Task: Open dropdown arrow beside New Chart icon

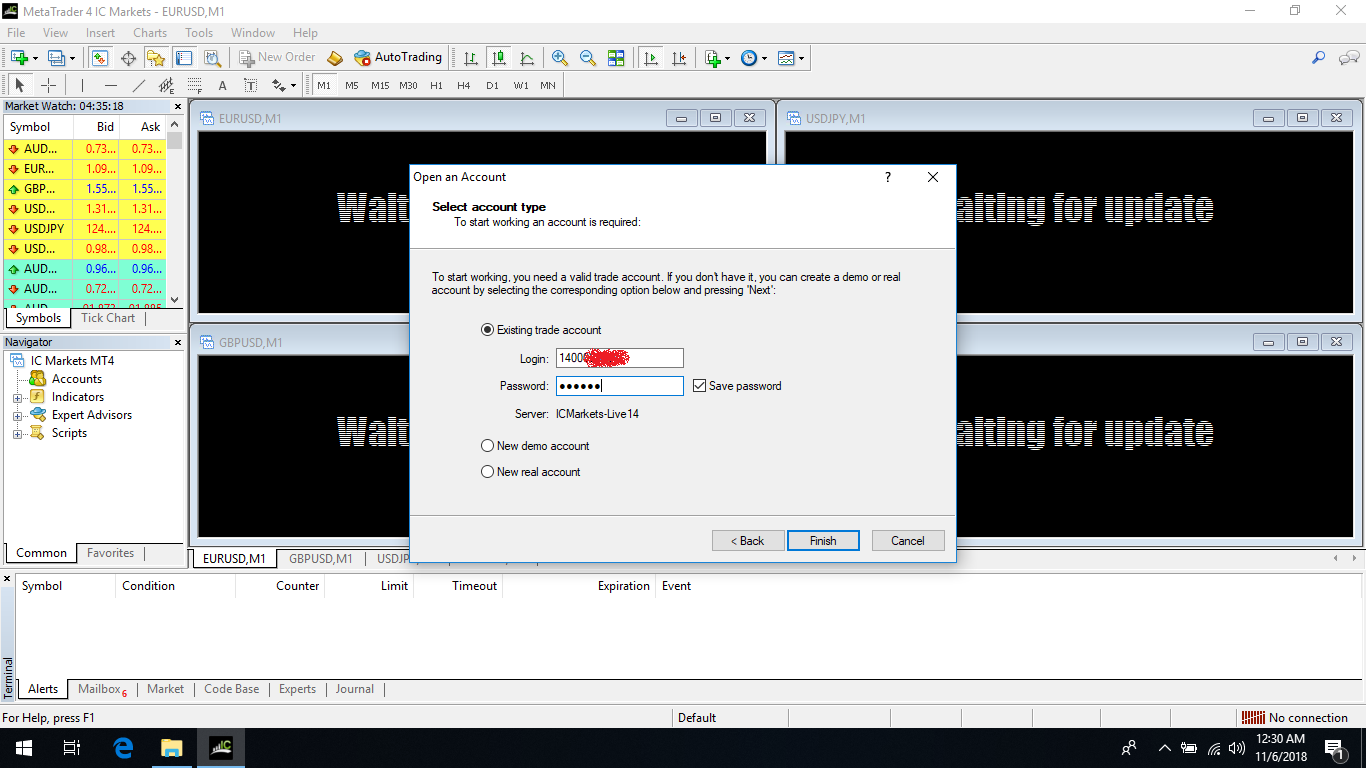Action: click(x=35, y=58)
